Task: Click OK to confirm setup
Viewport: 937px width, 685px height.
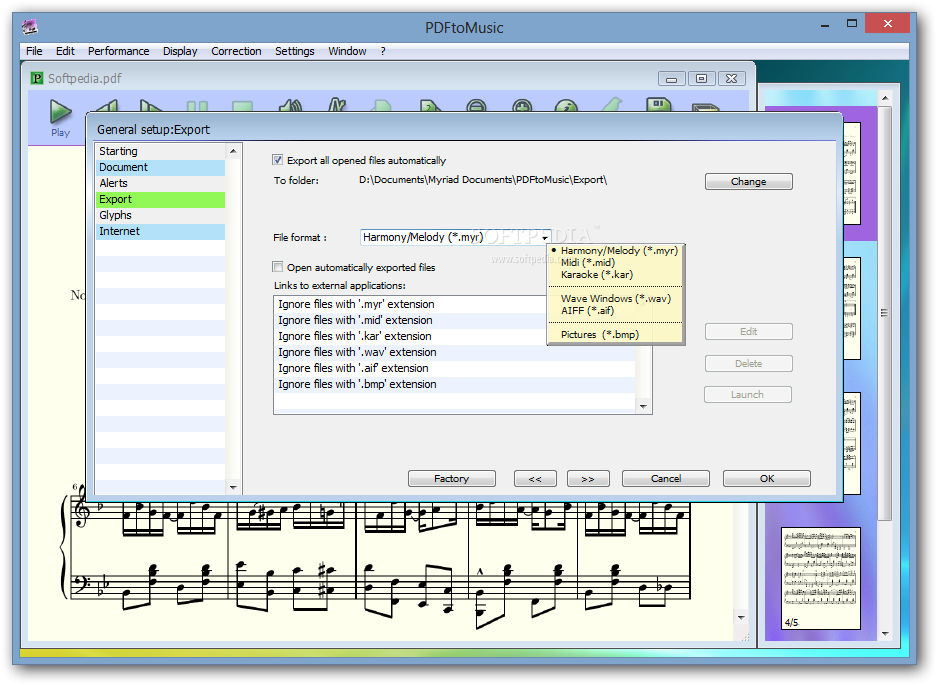Action: (x=767, y=478)
